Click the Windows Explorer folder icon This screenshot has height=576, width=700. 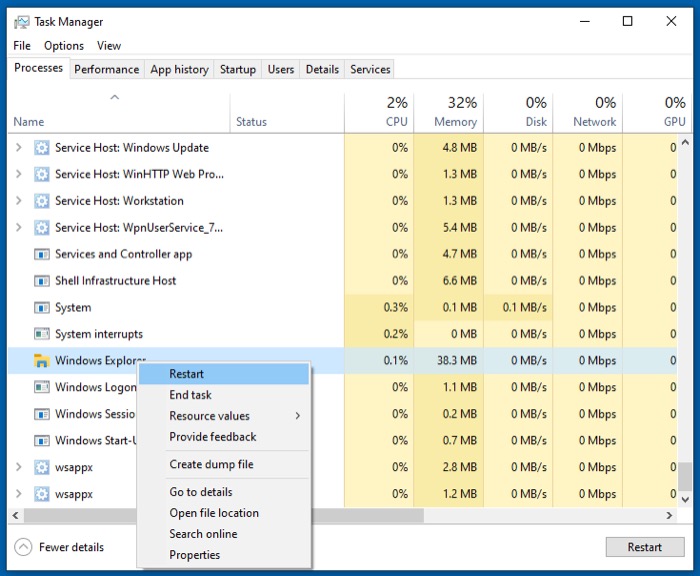tap(42, 361)
